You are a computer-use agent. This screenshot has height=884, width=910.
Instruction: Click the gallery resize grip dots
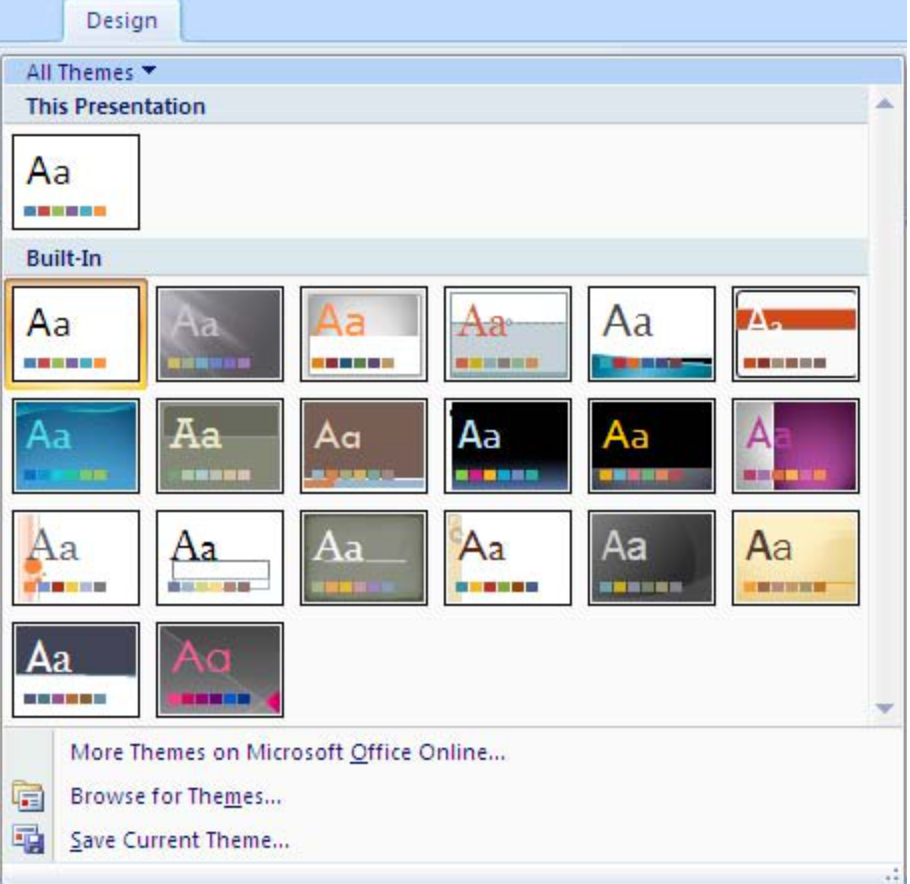(x=894, y=874)
